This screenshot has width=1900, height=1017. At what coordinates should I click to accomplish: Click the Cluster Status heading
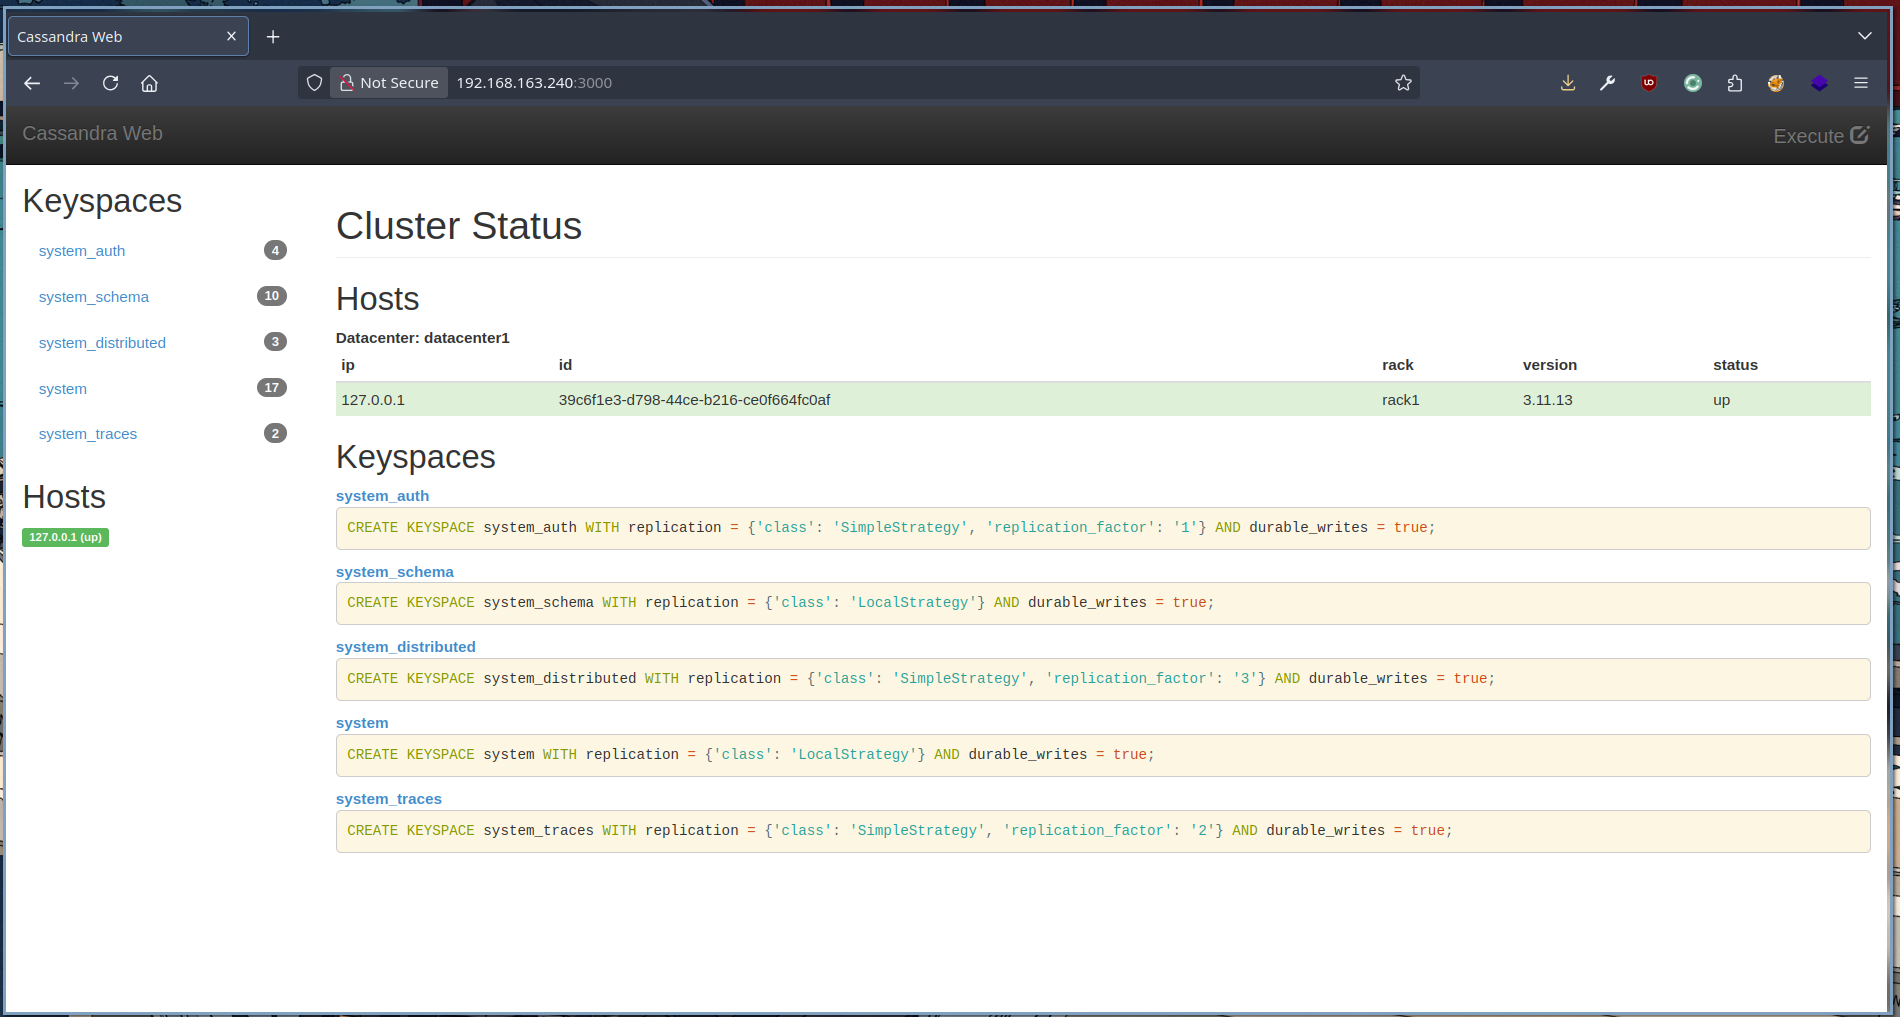coord(459,226)
